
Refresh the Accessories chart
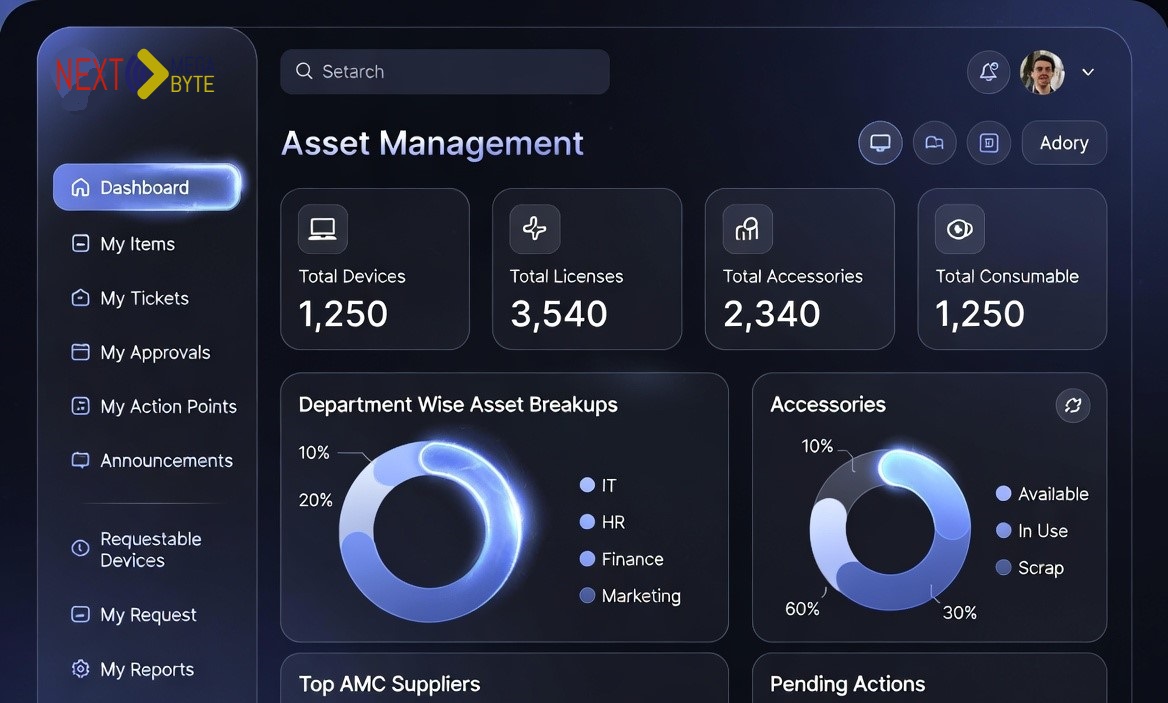[x=1073, y=405]
